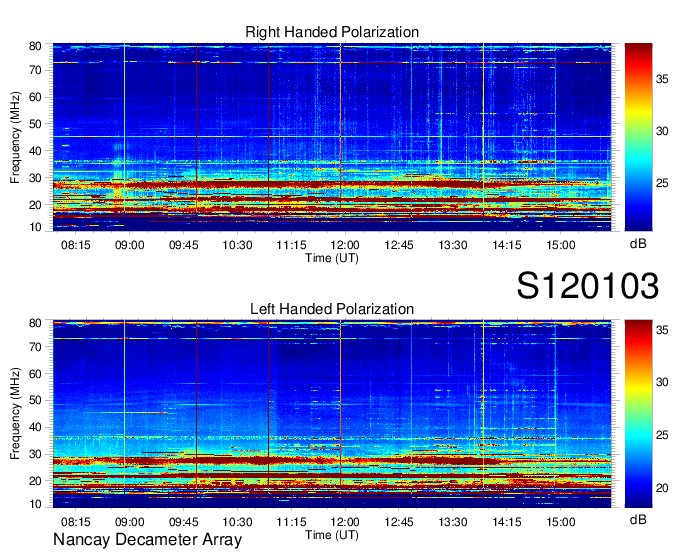The width and height of the screenshot is (680, 552).
Task: Click the 50 MHz label on the upper plot
Action: [x=35, y=124]
